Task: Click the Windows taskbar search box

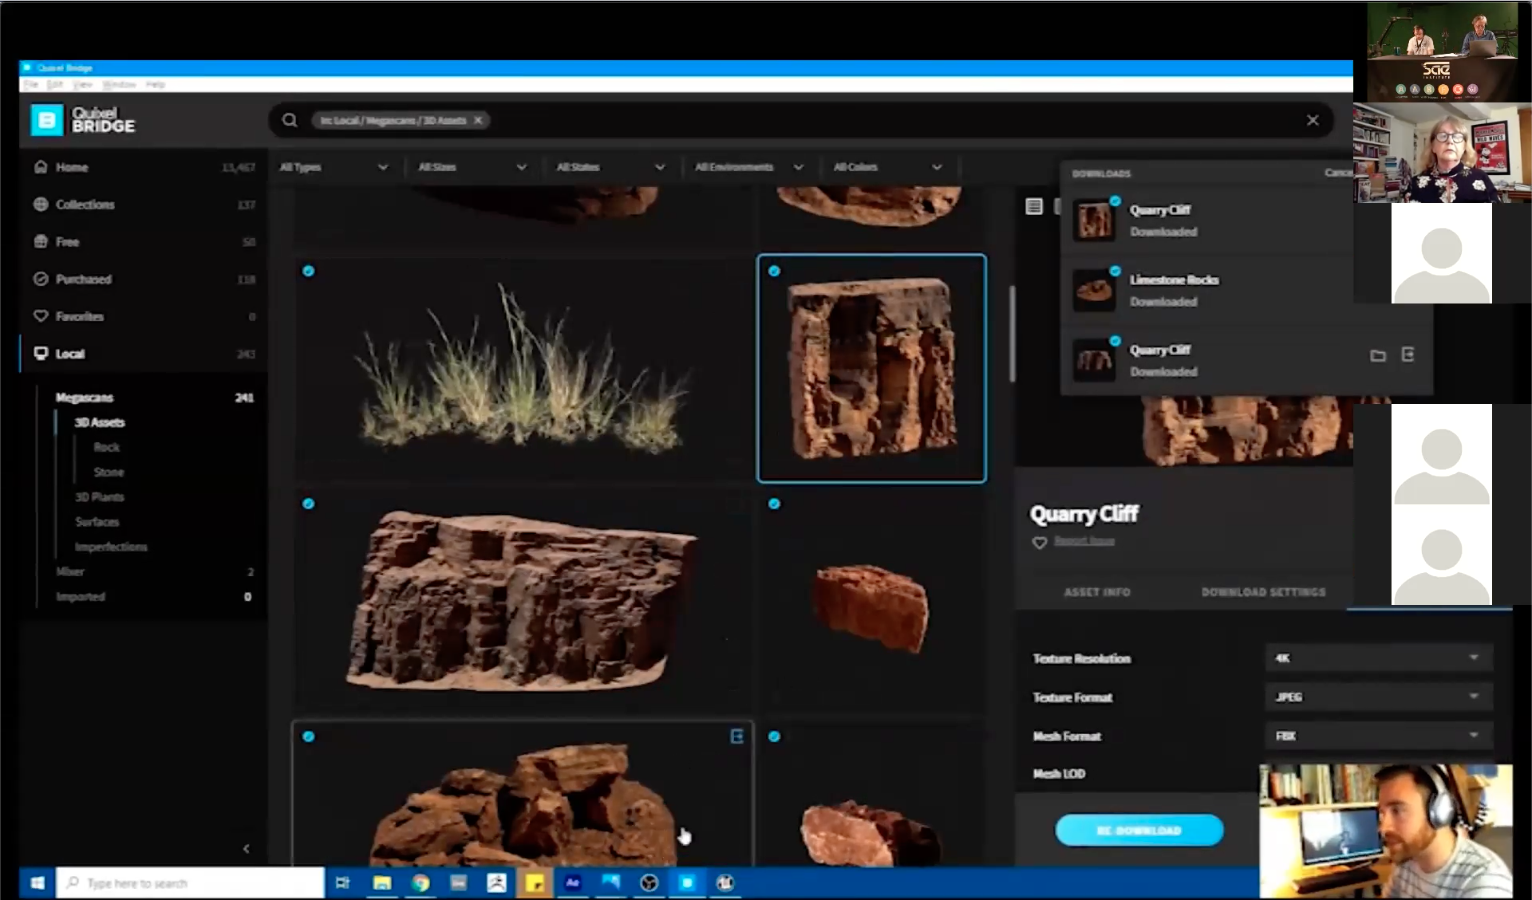Action: click(x=190, y=883)
